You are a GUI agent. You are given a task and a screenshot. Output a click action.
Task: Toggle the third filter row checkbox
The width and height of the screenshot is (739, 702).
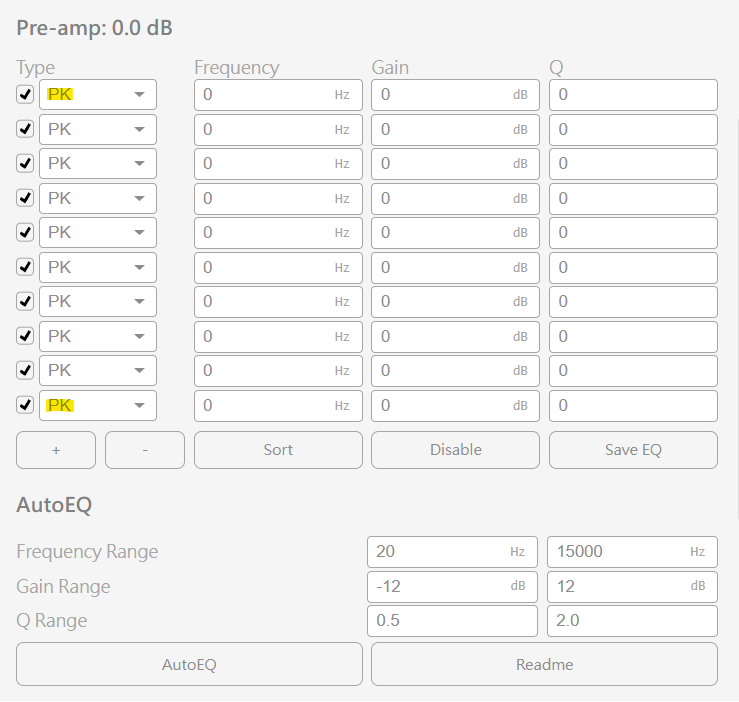click(25, 164)
